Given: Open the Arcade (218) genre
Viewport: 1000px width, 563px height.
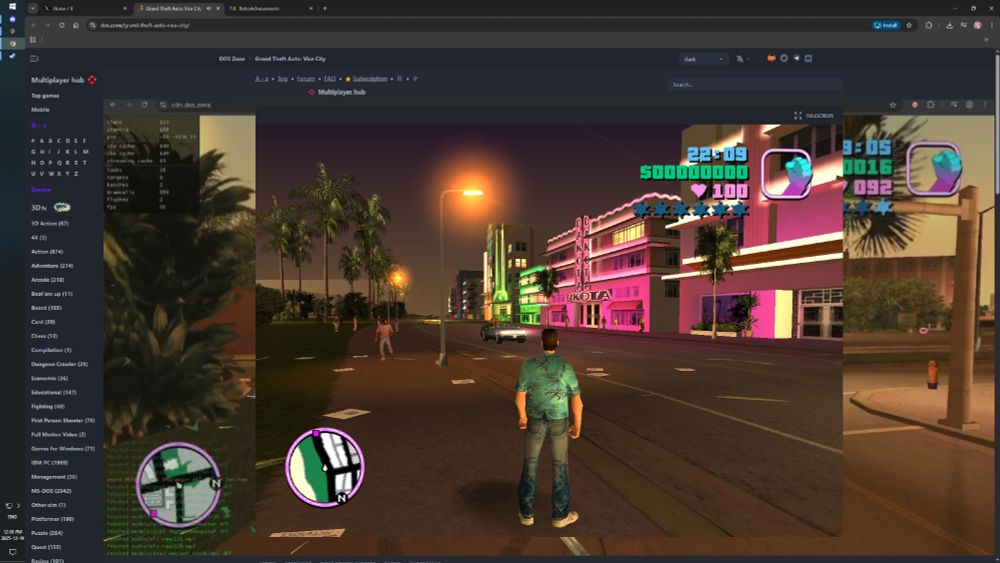Looking at the screenshot, I should [47, 280].
